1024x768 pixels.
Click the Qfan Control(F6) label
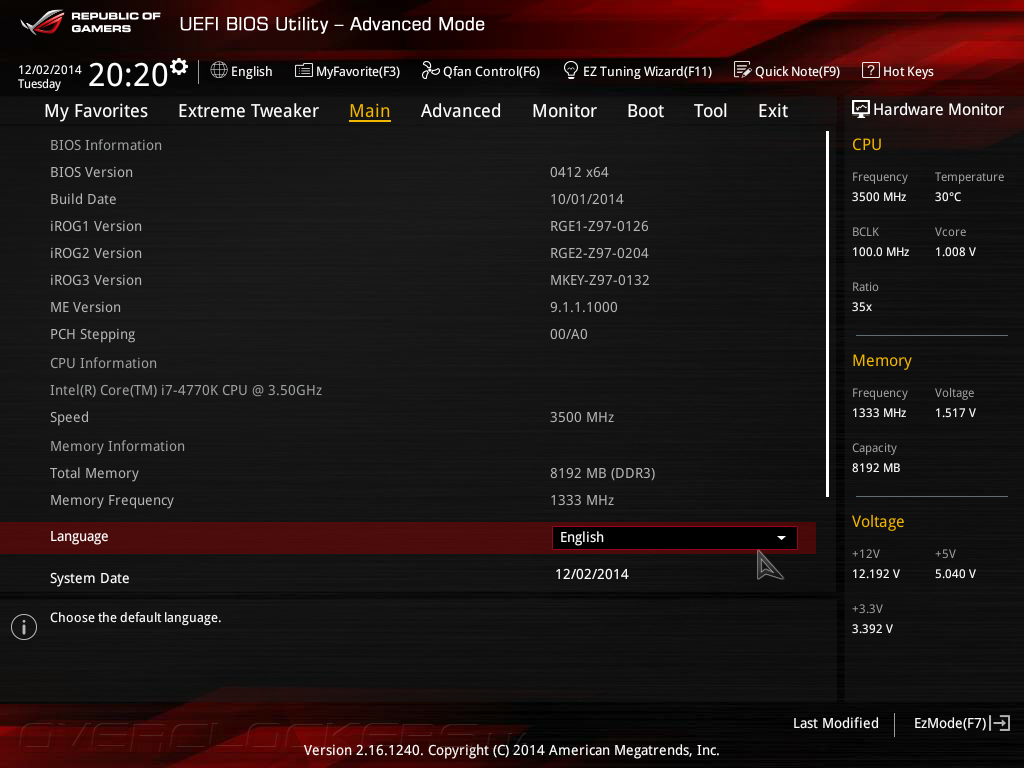point(492,71)
